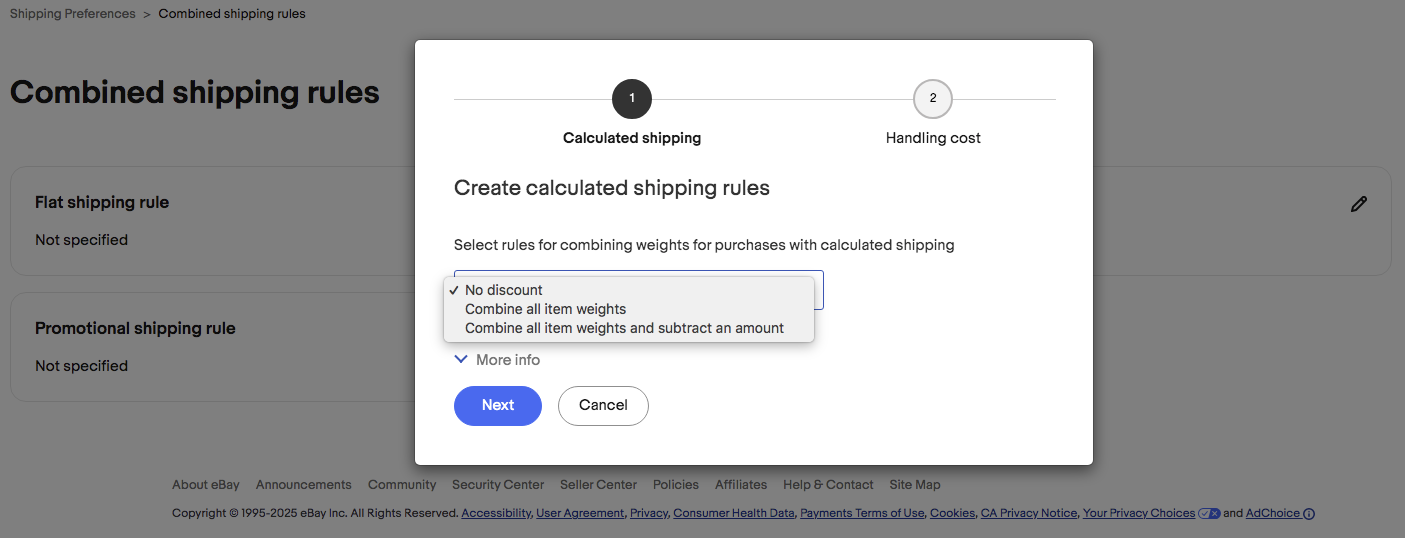Screen dimensions: 1405x538
Task: Go to Shipping Preferences breadcrumb
Action: pyautogui.click(x=73, y=14)
